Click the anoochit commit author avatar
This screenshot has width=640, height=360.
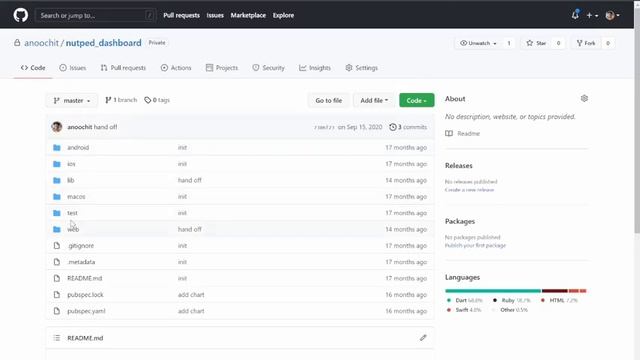57,127
